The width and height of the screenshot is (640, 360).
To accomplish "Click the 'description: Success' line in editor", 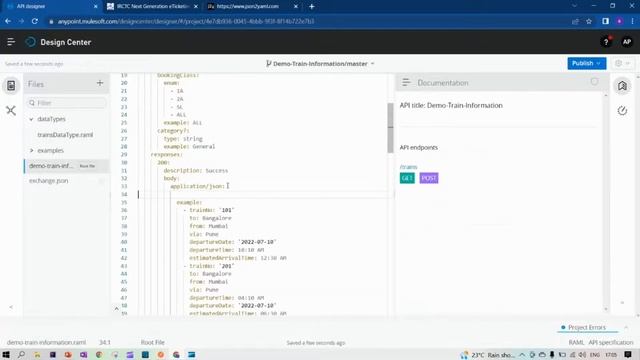I will tap(196, 171).
